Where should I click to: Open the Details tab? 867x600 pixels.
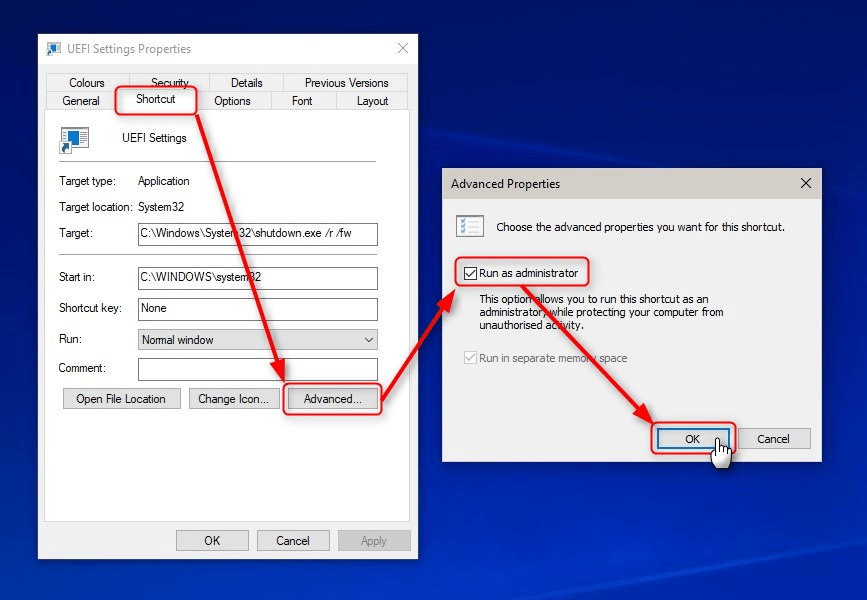click(245, 82)
